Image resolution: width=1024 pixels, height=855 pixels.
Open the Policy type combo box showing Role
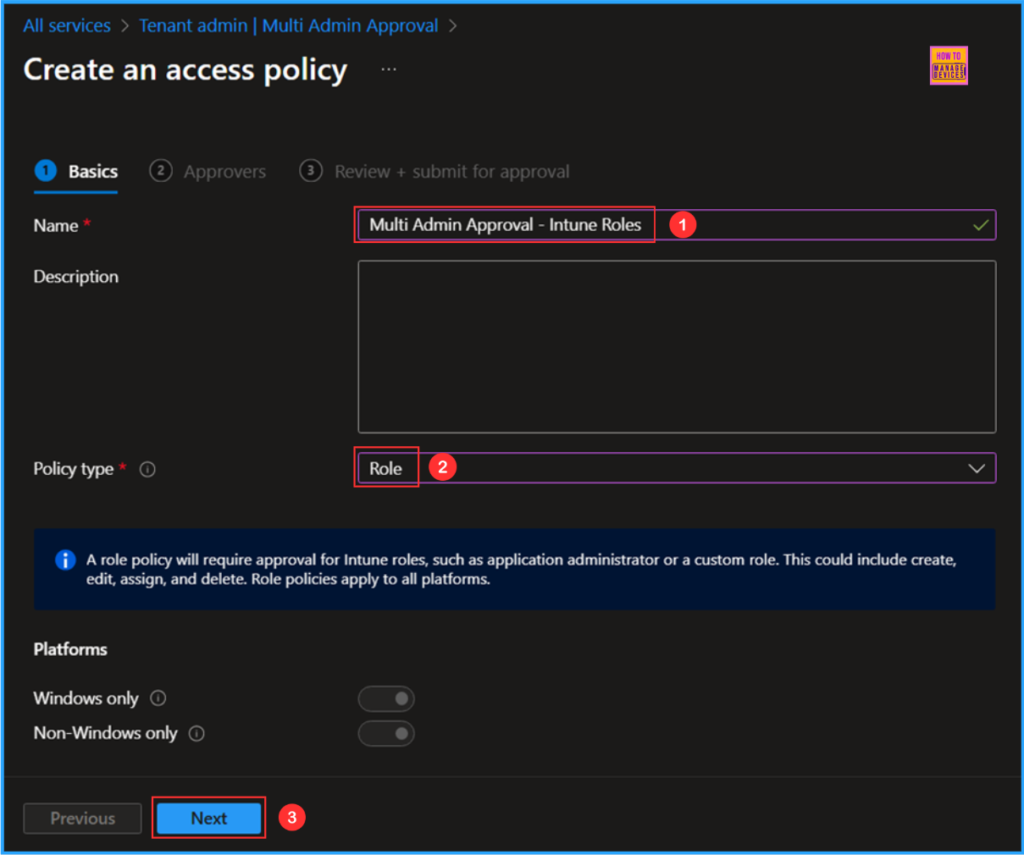click(x=677, y=468)
